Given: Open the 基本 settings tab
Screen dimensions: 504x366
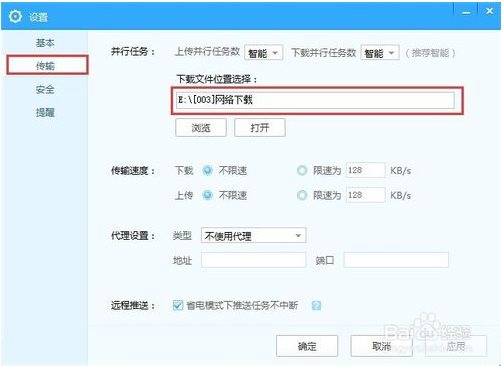Looking at the screenshot, I should click(45, 43).
